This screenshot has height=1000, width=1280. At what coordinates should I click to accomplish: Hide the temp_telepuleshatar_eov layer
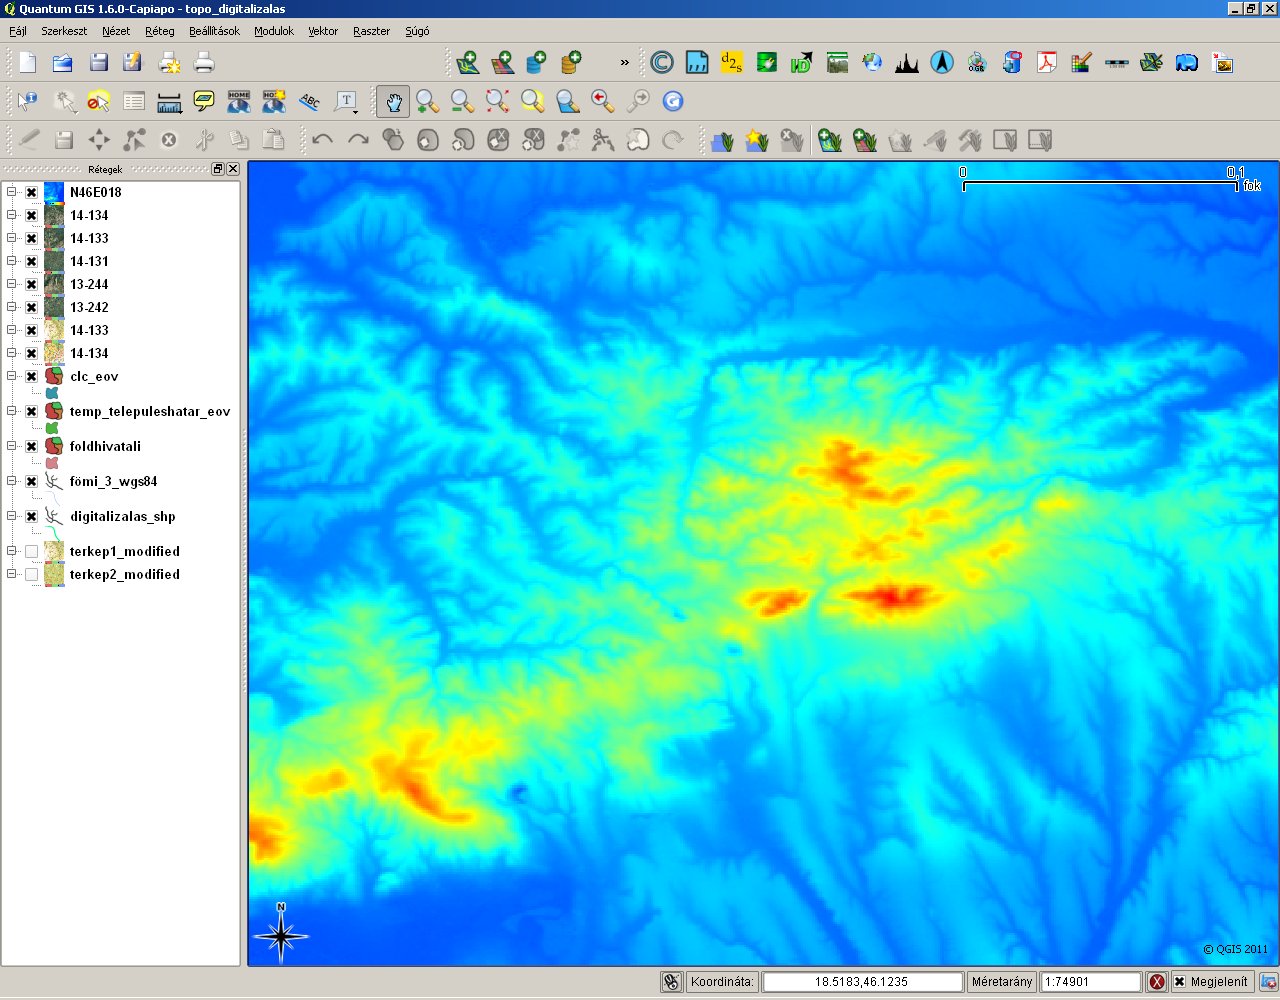(32, 411)
